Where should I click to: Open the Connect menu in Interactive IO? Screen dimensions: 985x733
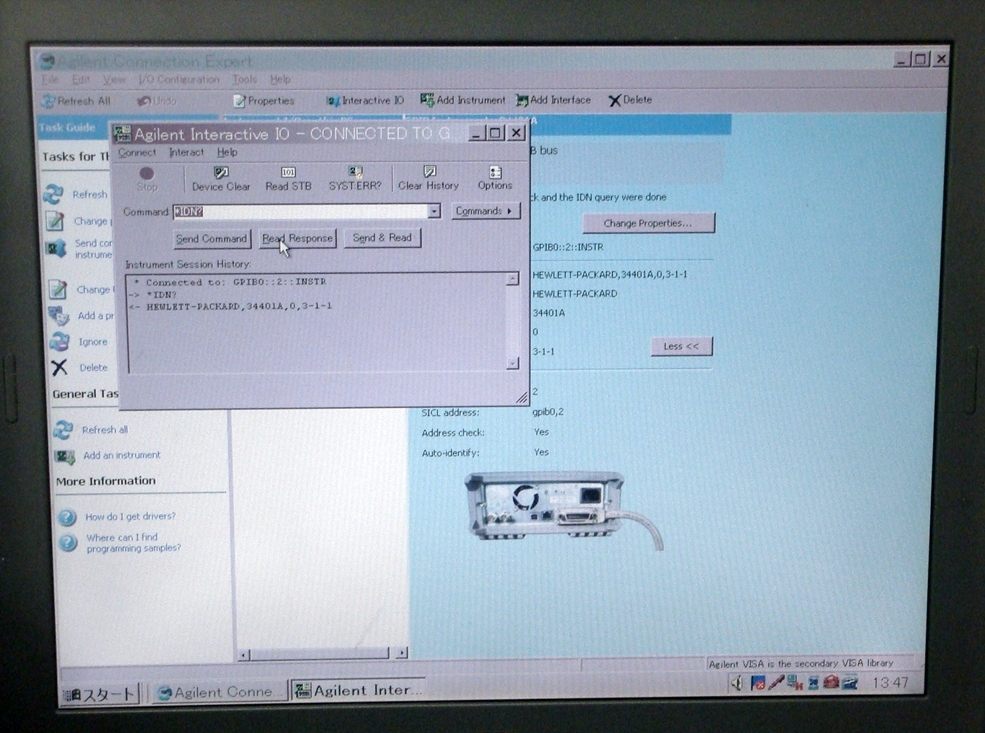pyautogui.click(x=137, y=153)
